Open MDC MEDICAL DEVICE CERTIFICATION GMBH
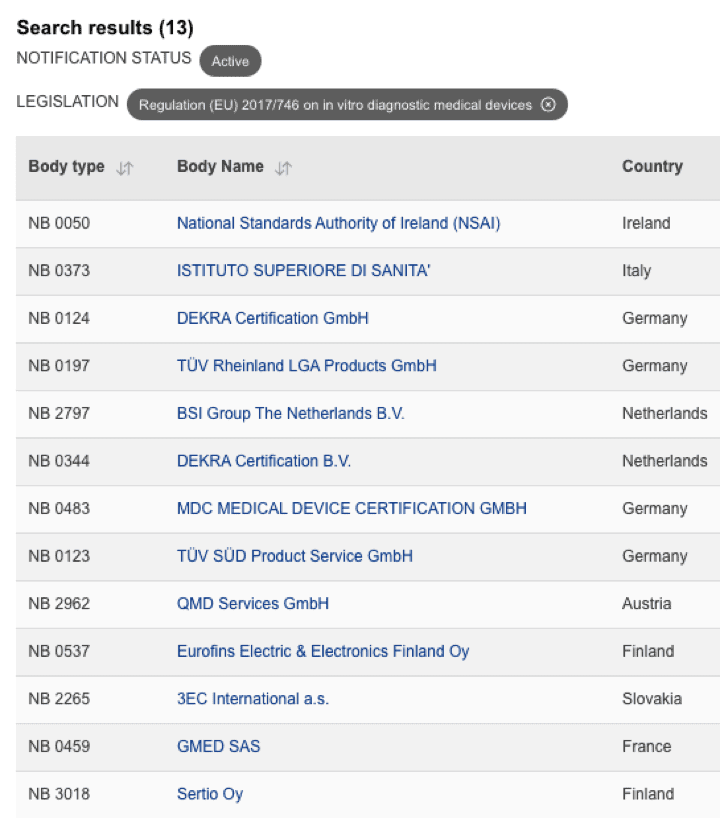720x818 pixels. tap(351, 508)
